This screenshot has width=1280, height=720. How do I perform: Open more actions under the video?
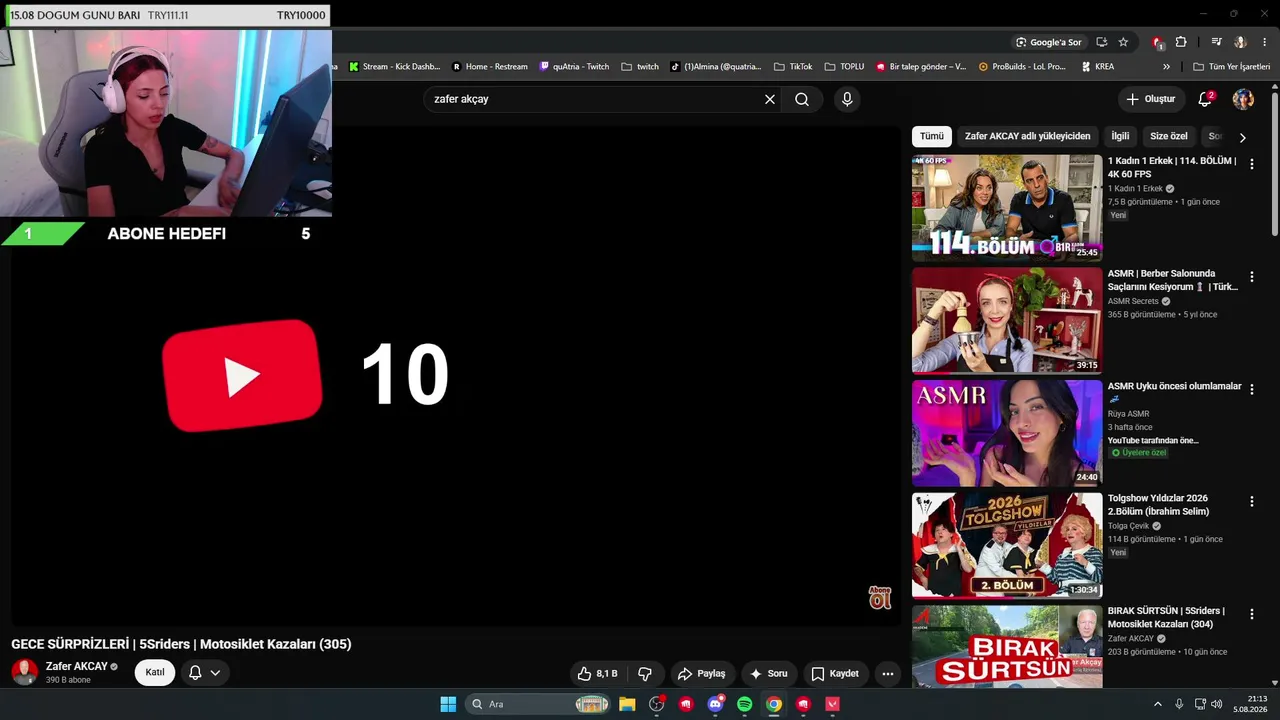pyautogui.click(x=887, y=674)
